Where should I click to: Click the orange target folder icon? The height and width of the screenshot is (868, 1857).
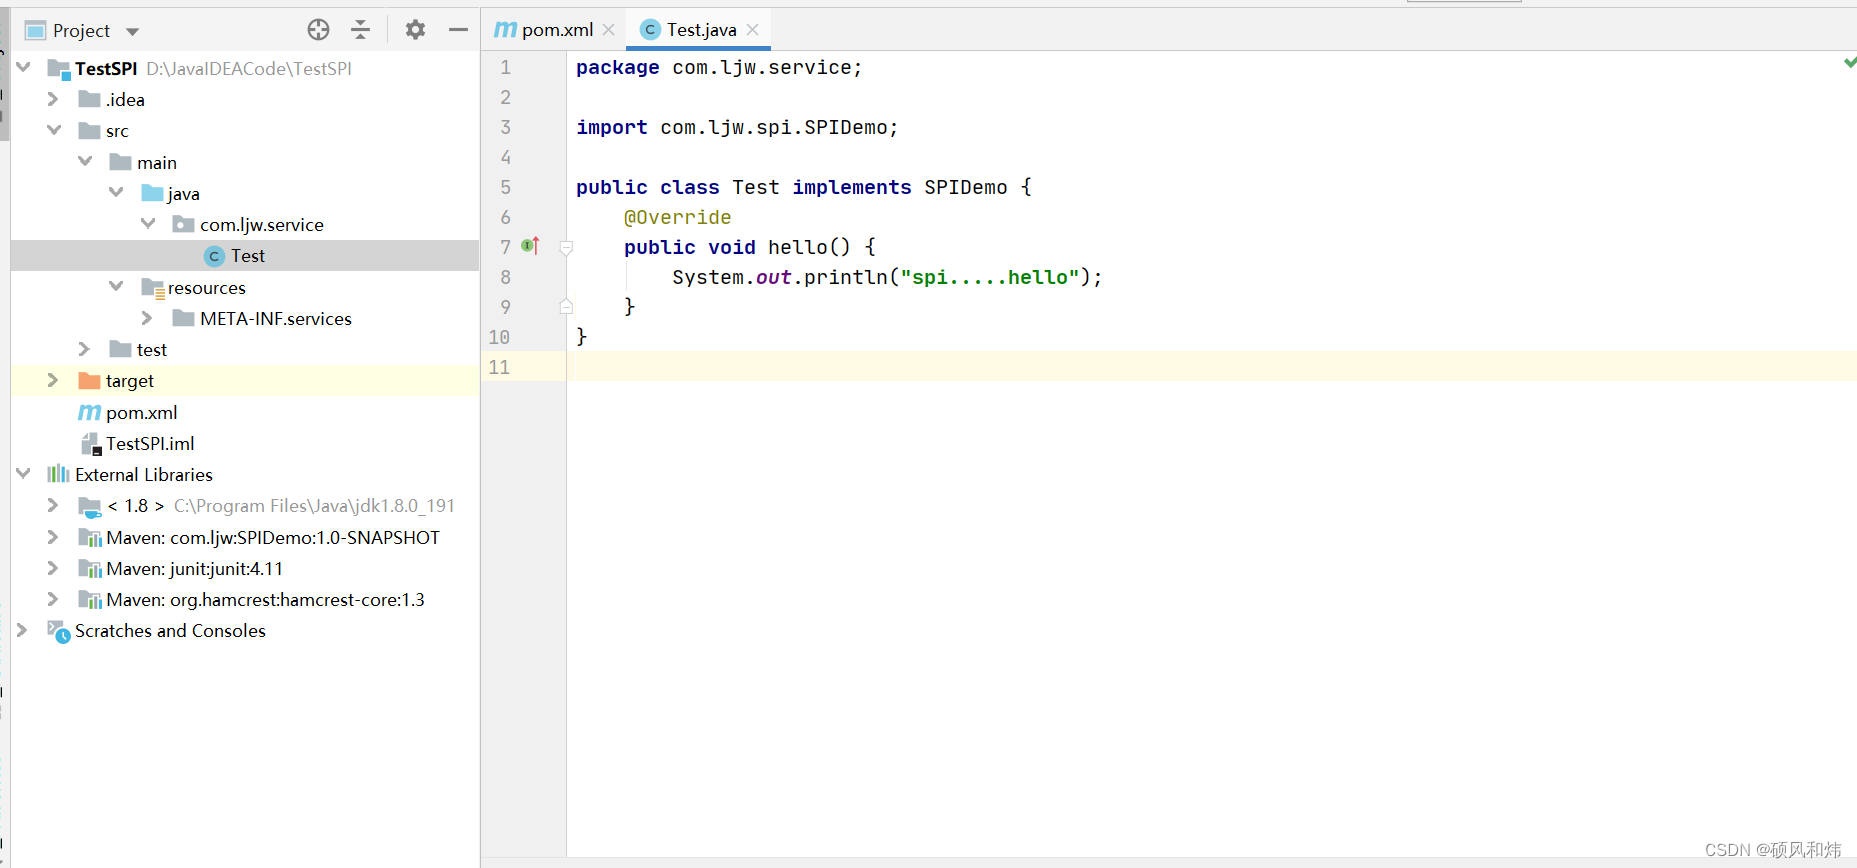pos(89,380)
